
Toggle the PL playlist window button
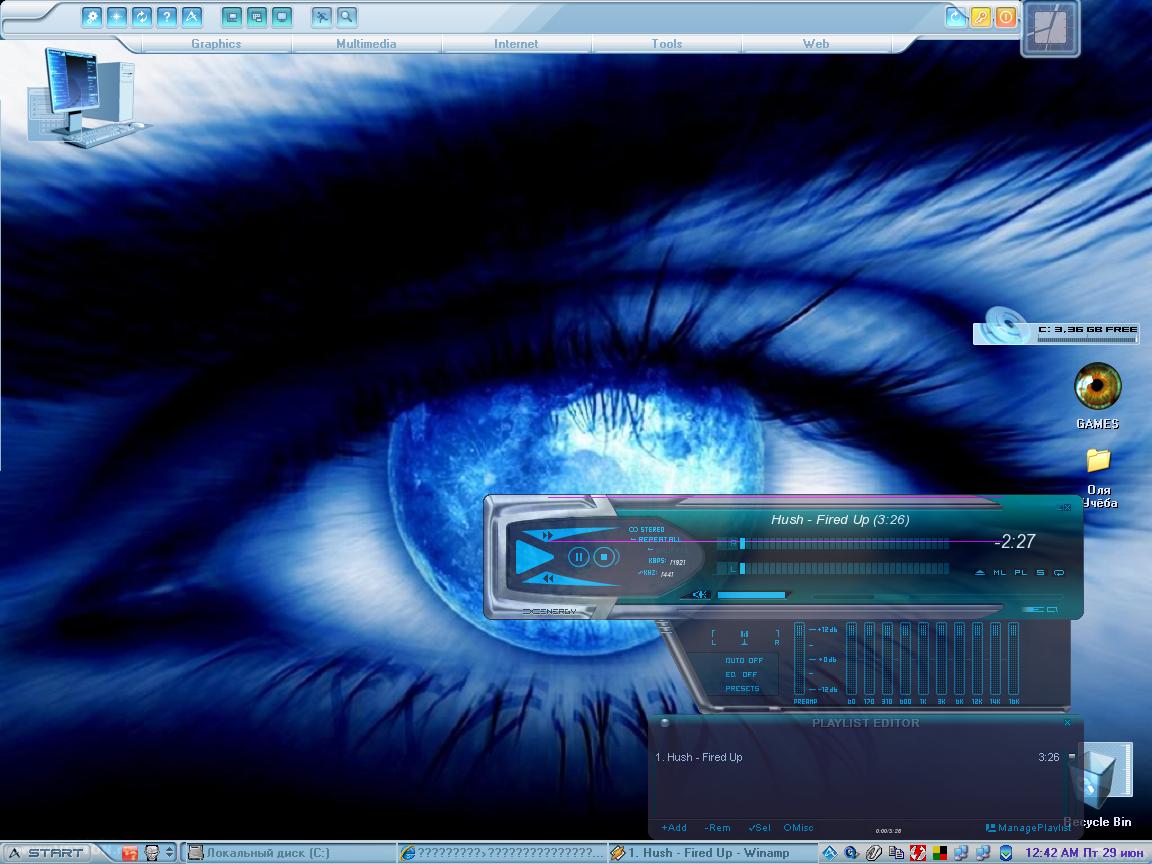click(1020, 573)
